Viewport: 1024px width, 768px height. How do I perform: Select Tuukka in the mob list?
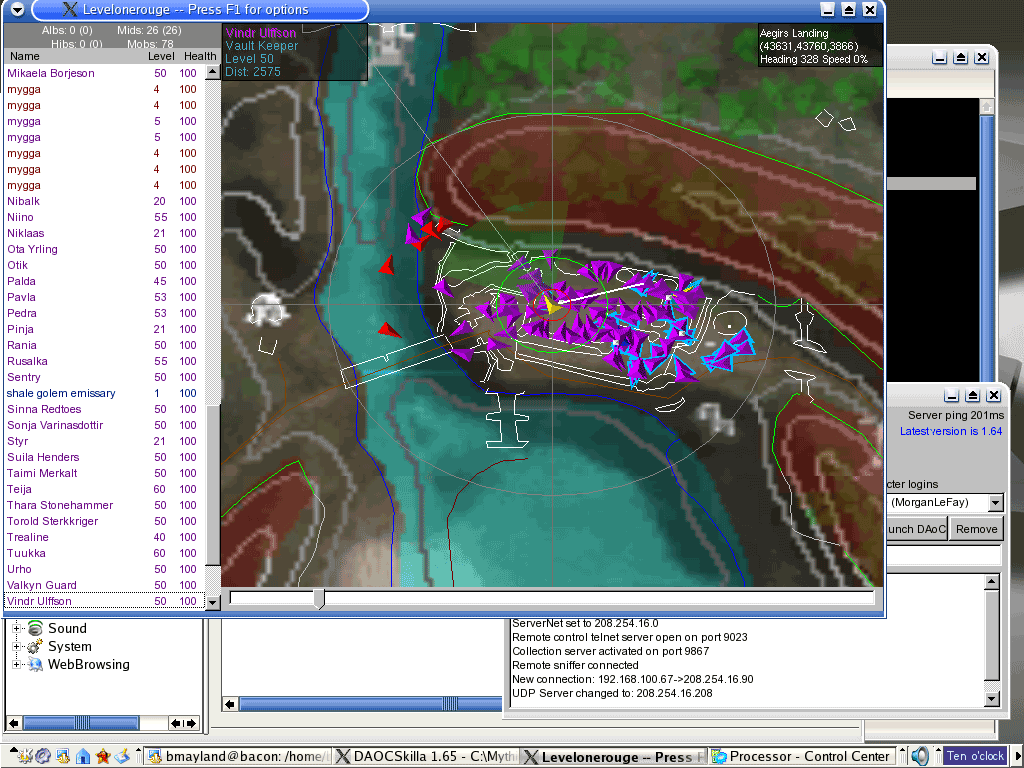click(104, 553)
